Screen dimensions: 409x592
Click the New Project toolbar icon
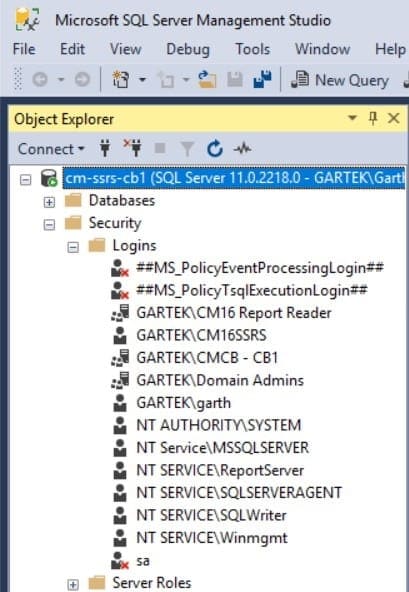120,80
